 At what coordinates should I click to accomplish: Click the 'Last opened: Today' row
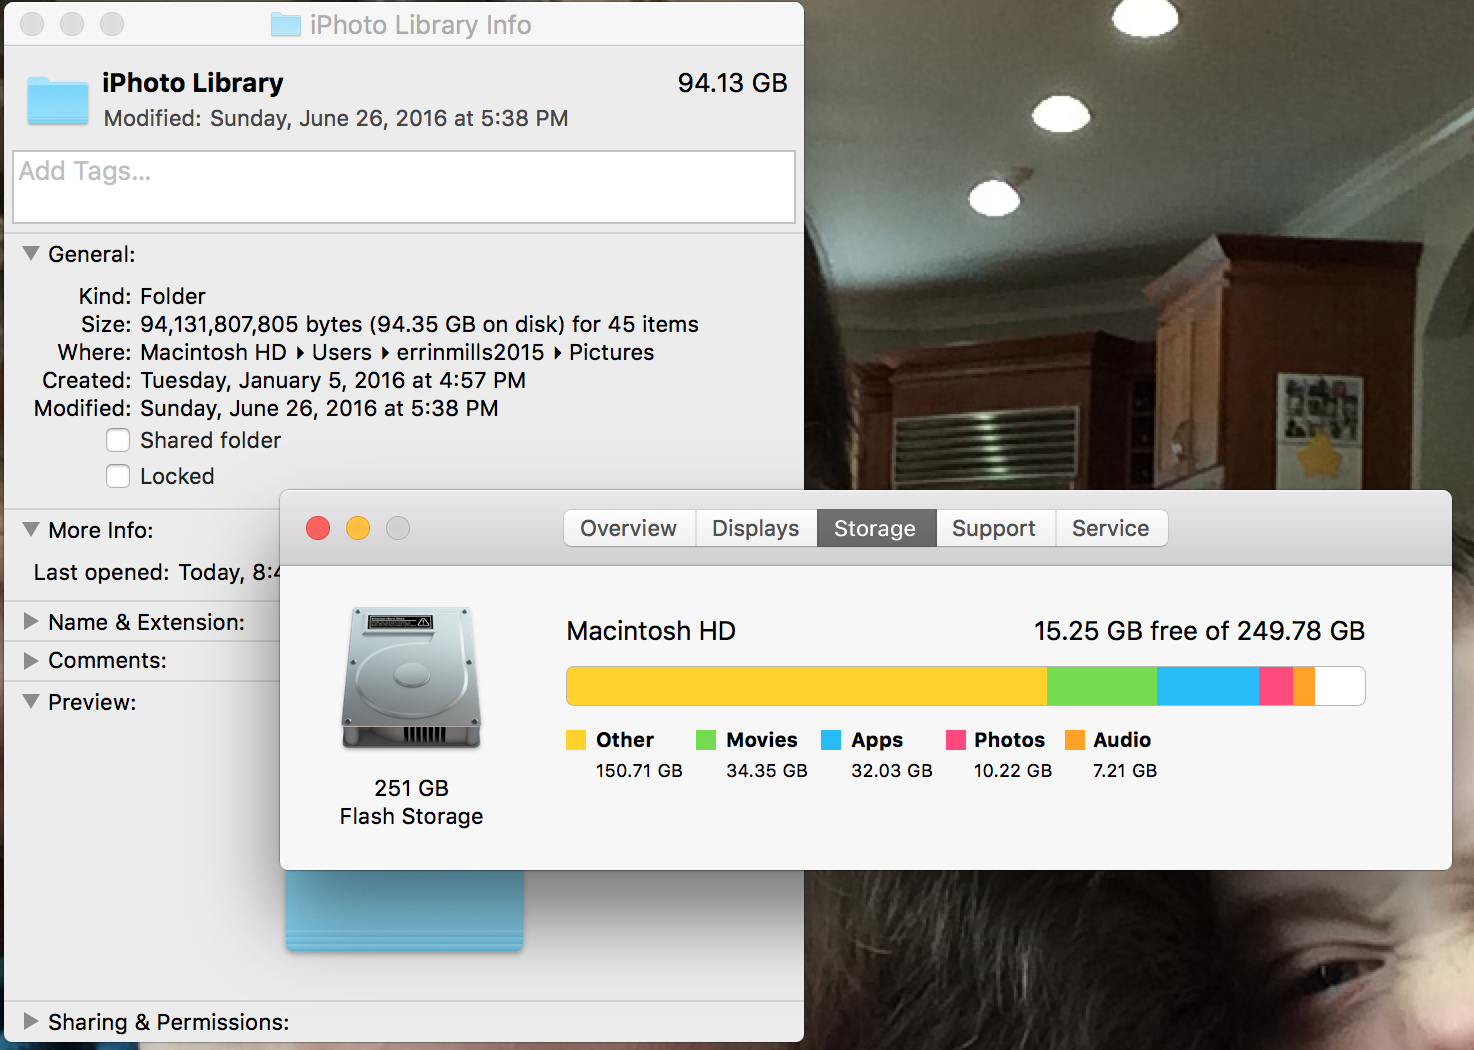(157, 572)
